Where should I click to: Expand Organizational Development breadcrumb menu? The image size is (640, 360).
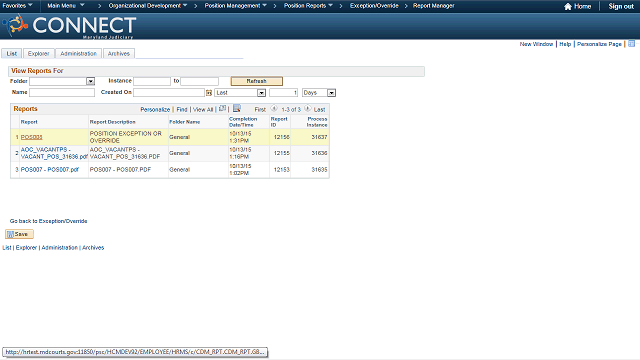coord(148,6)
